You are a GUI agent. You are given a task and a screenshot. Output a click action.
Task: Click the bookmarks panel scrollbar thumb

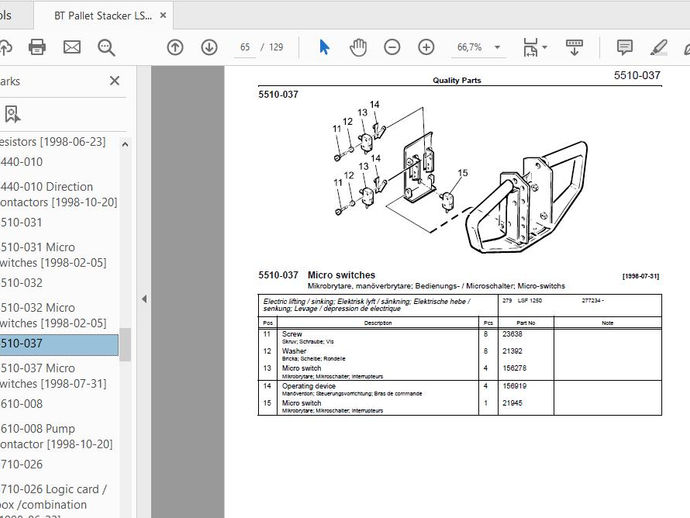click(125, 344)
